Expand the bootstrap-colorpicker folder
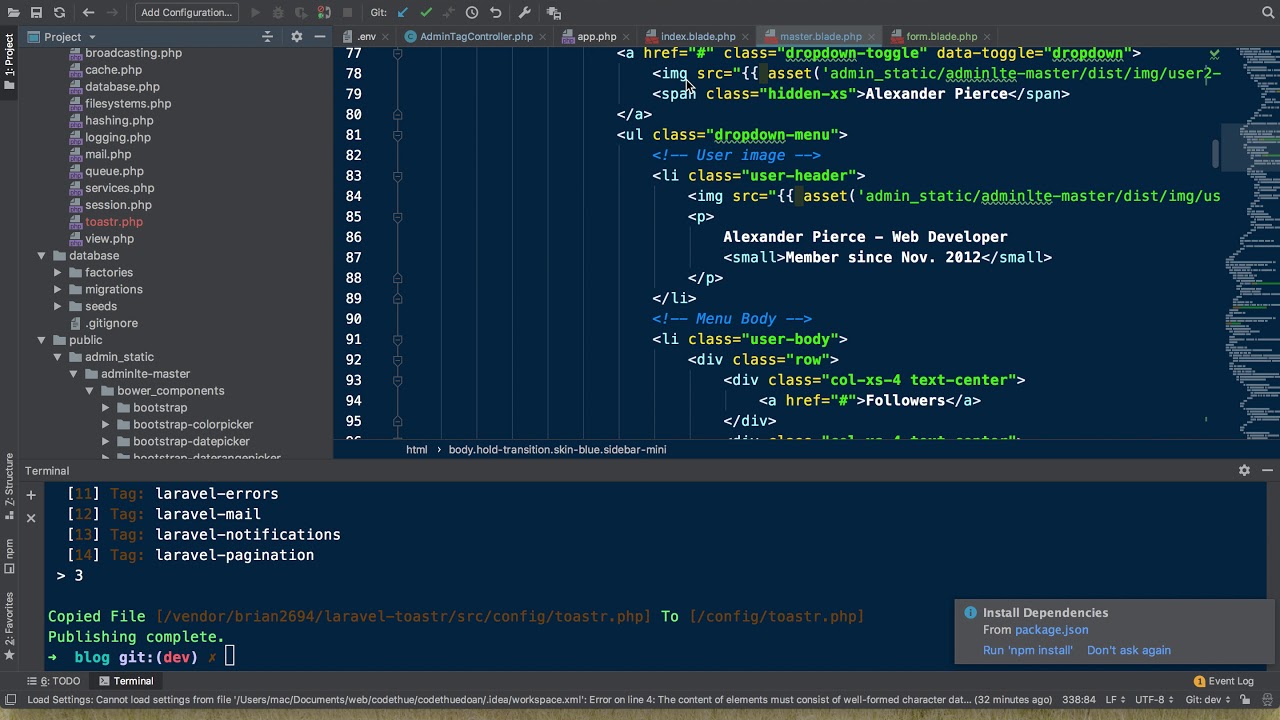Screen dimensions: 1280x720 click(x=106, y=425)
